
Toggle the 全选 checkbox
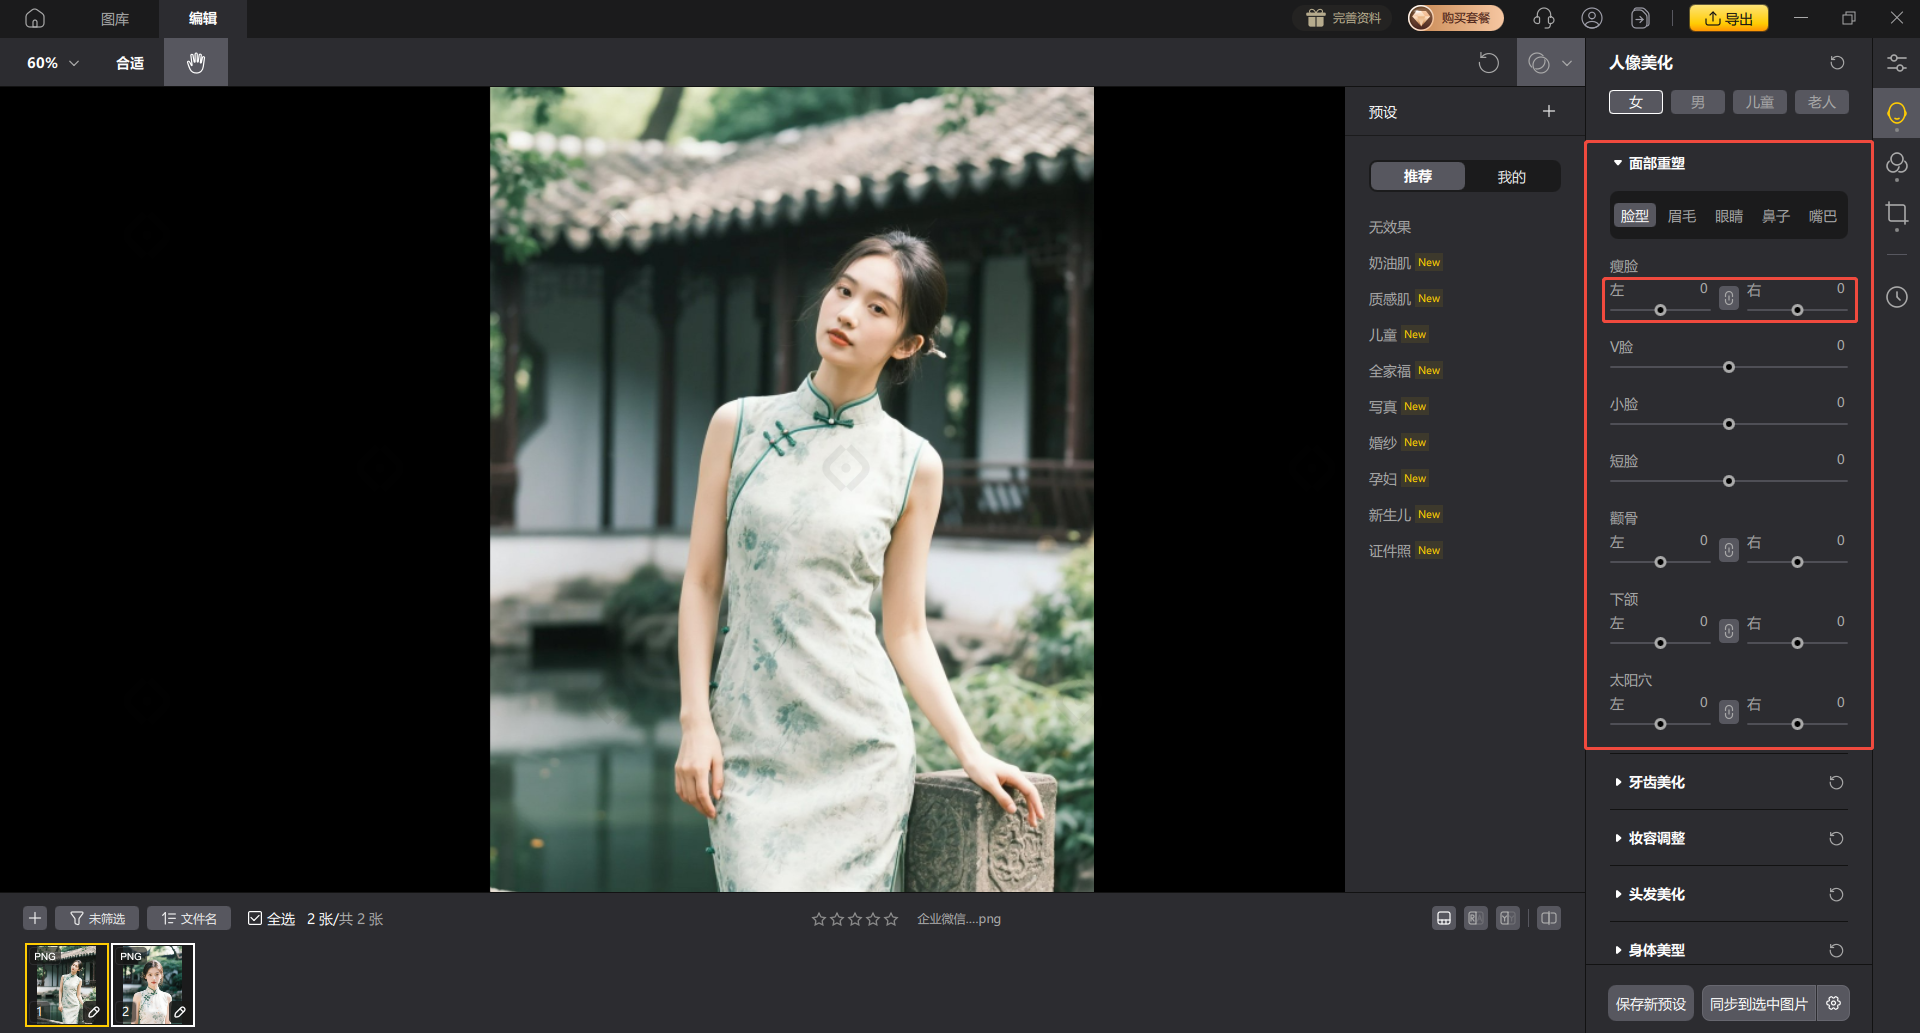pos(256,918)
